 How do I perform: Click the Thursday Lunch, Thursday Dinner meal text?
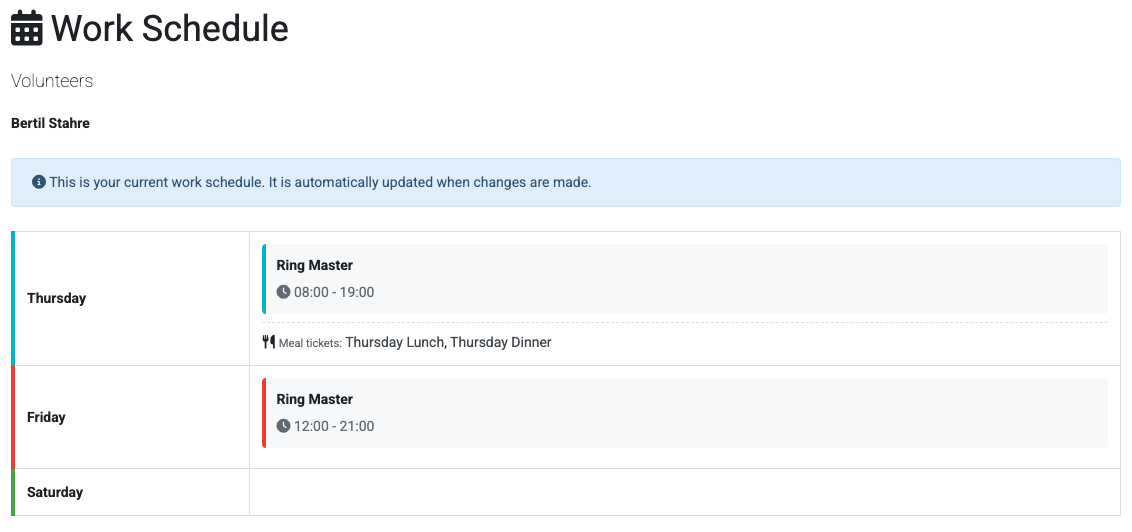(448, 342)
